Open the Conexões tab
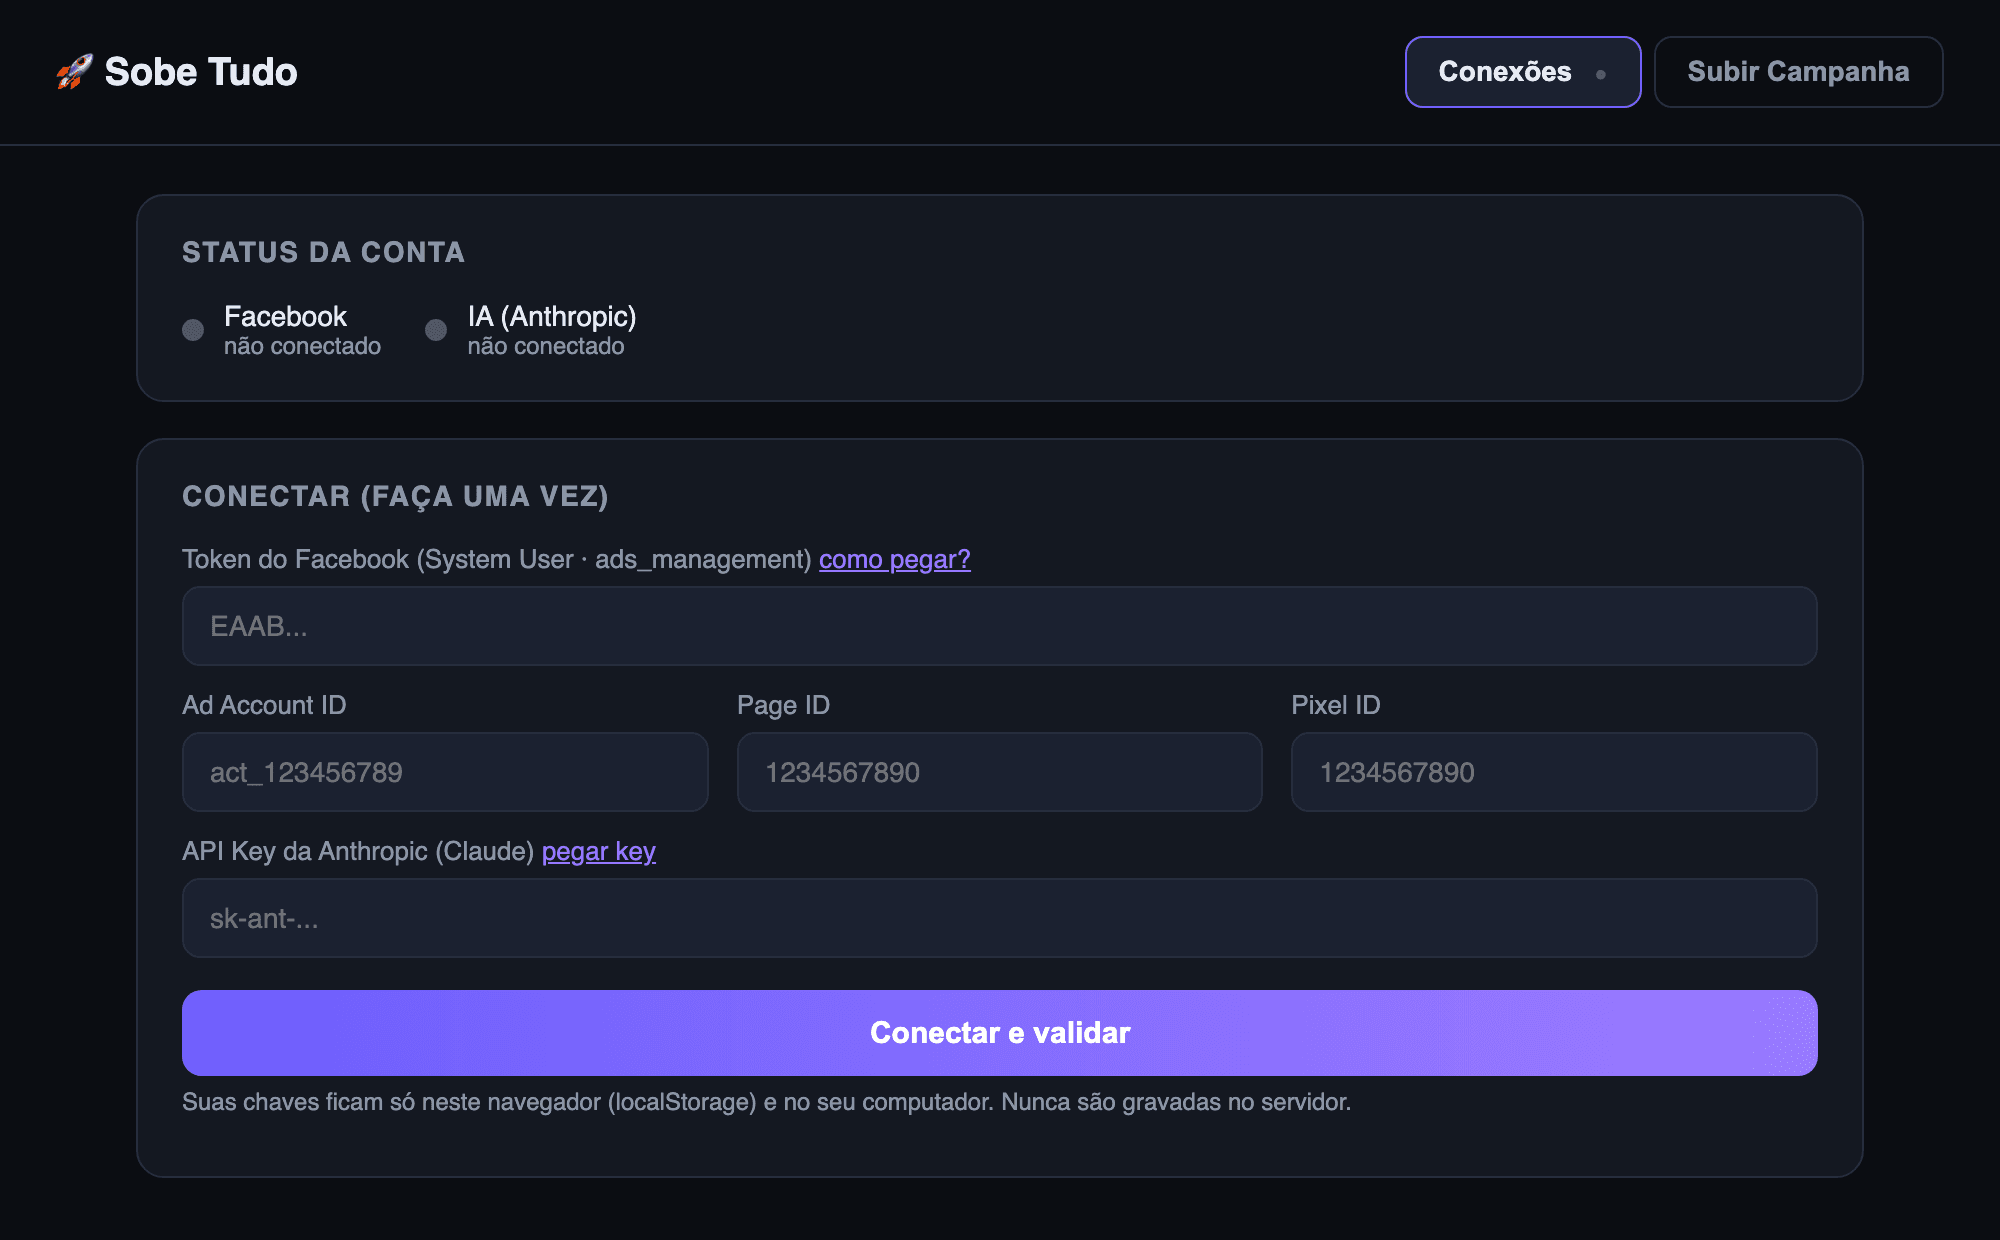Viewport: 2000px width, 1240px height. coord(1522,72)
